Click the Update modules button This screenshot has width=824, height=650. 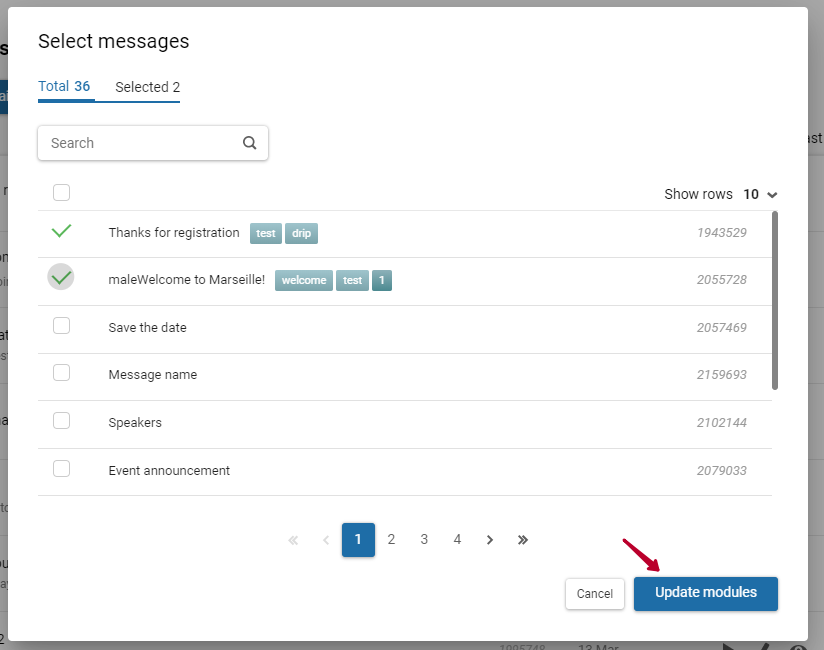point(706,594)
